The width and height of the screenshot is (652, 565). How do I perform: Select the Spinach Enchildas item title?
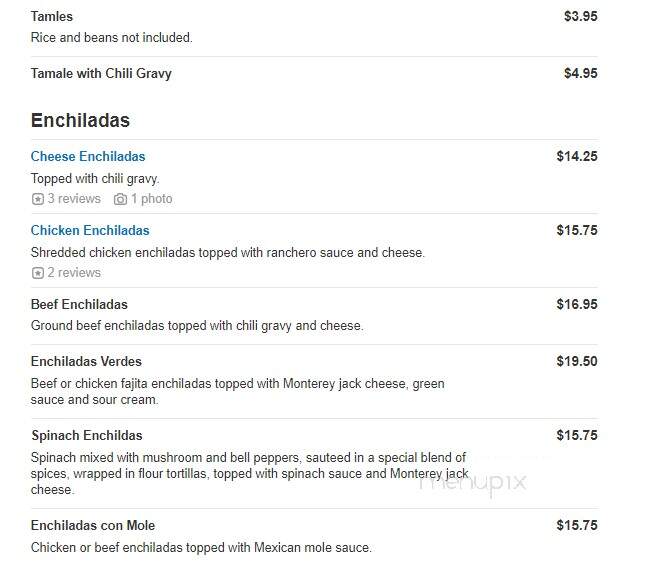click(x=87, y=435)
